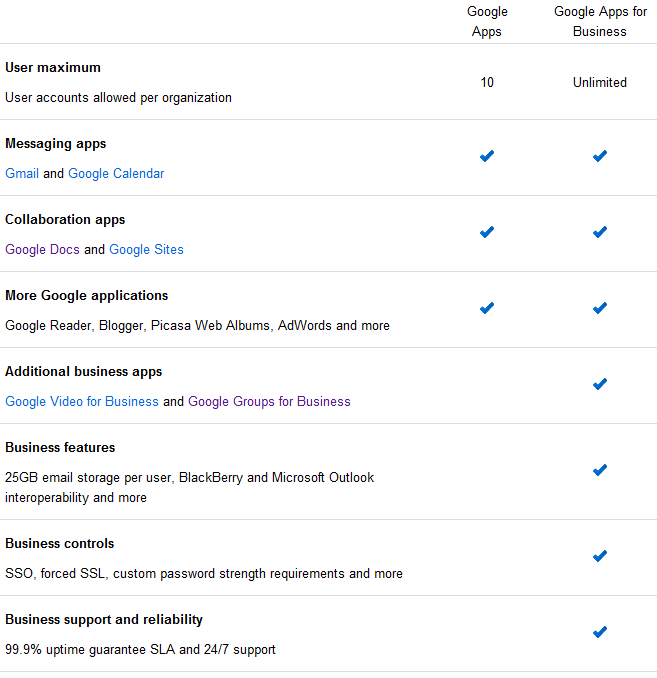
Task: Open the Google Calendar link
Action: tap(116, 173)
